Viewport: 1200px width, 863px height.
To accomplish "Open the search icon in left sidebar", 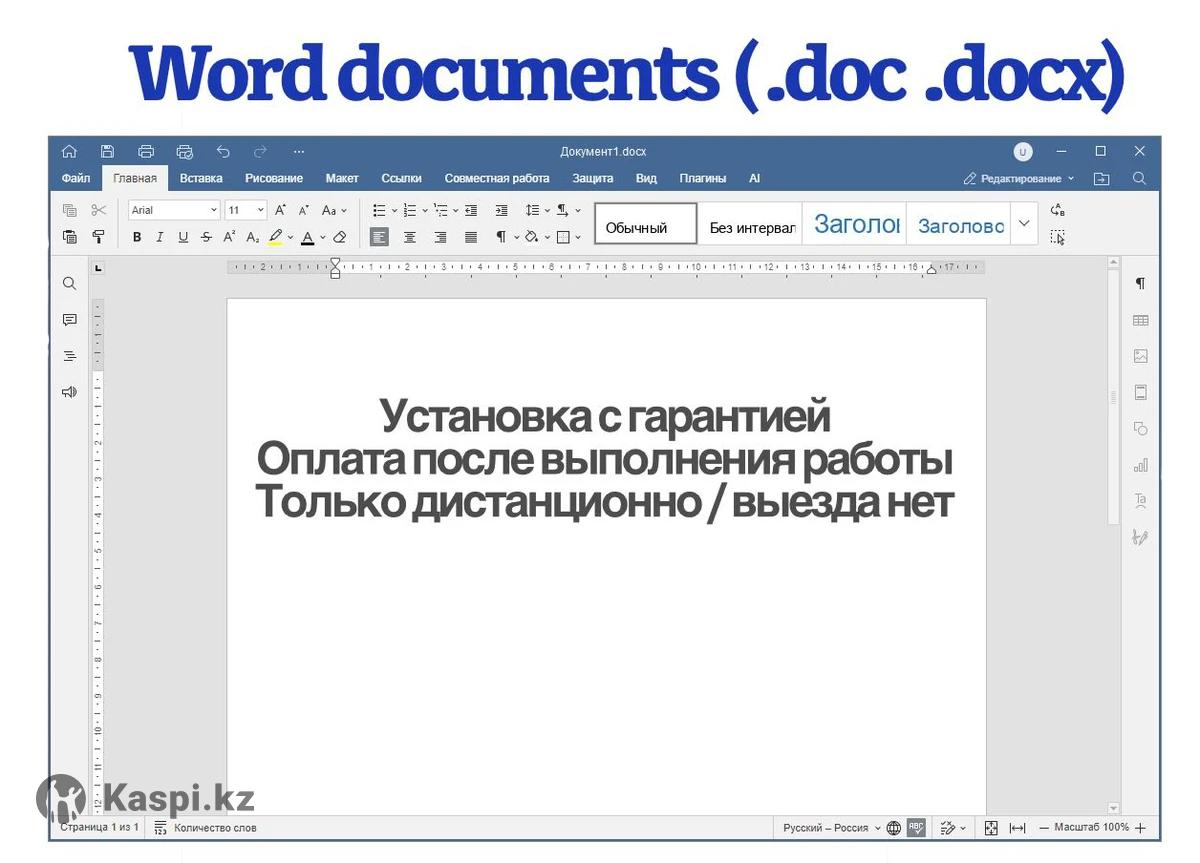I will click(x=69, y=284).
